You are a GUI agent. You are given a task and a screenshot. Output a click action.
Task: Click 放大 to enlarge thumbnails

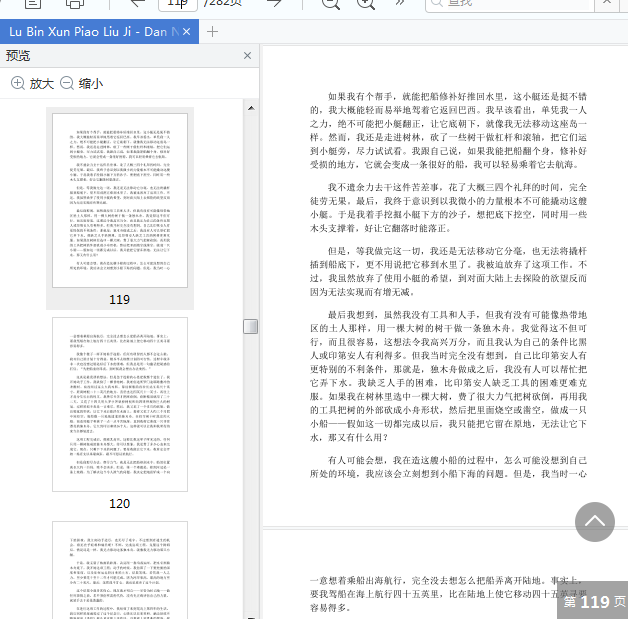coord(32,84)
